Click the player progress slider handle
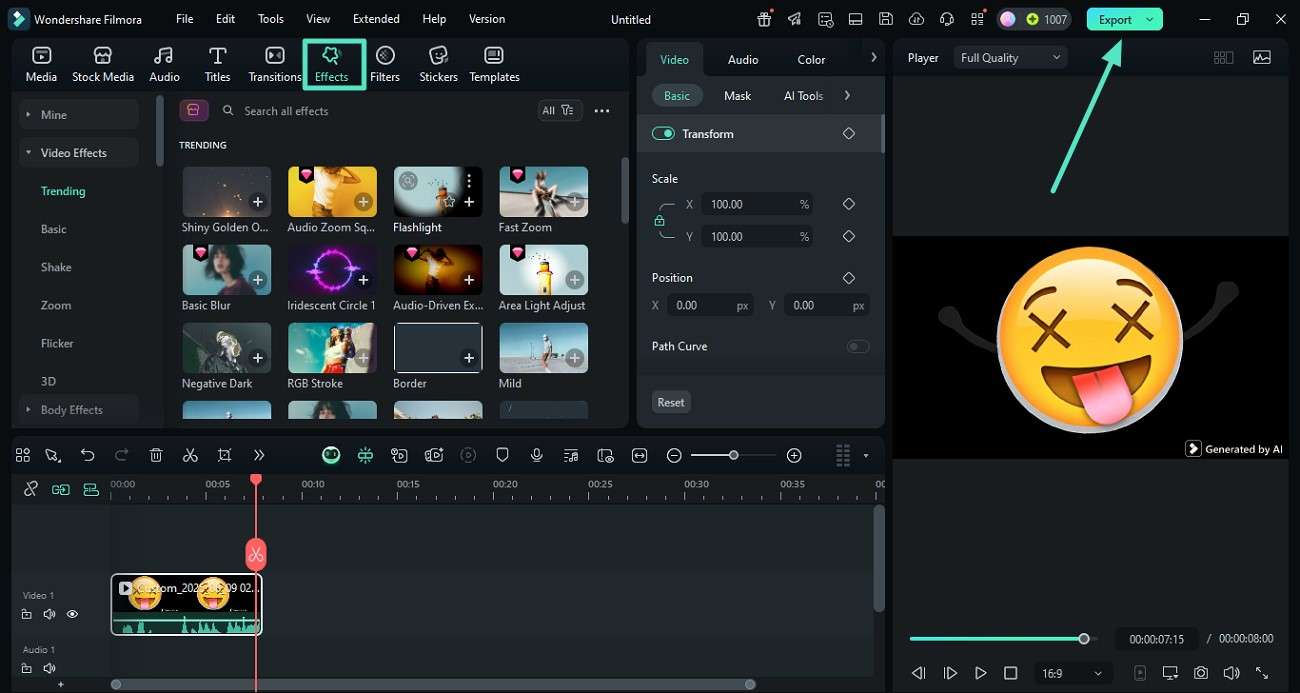Image resolution: width=1300 pixels, height=693 pixels. click(1084, 638)
